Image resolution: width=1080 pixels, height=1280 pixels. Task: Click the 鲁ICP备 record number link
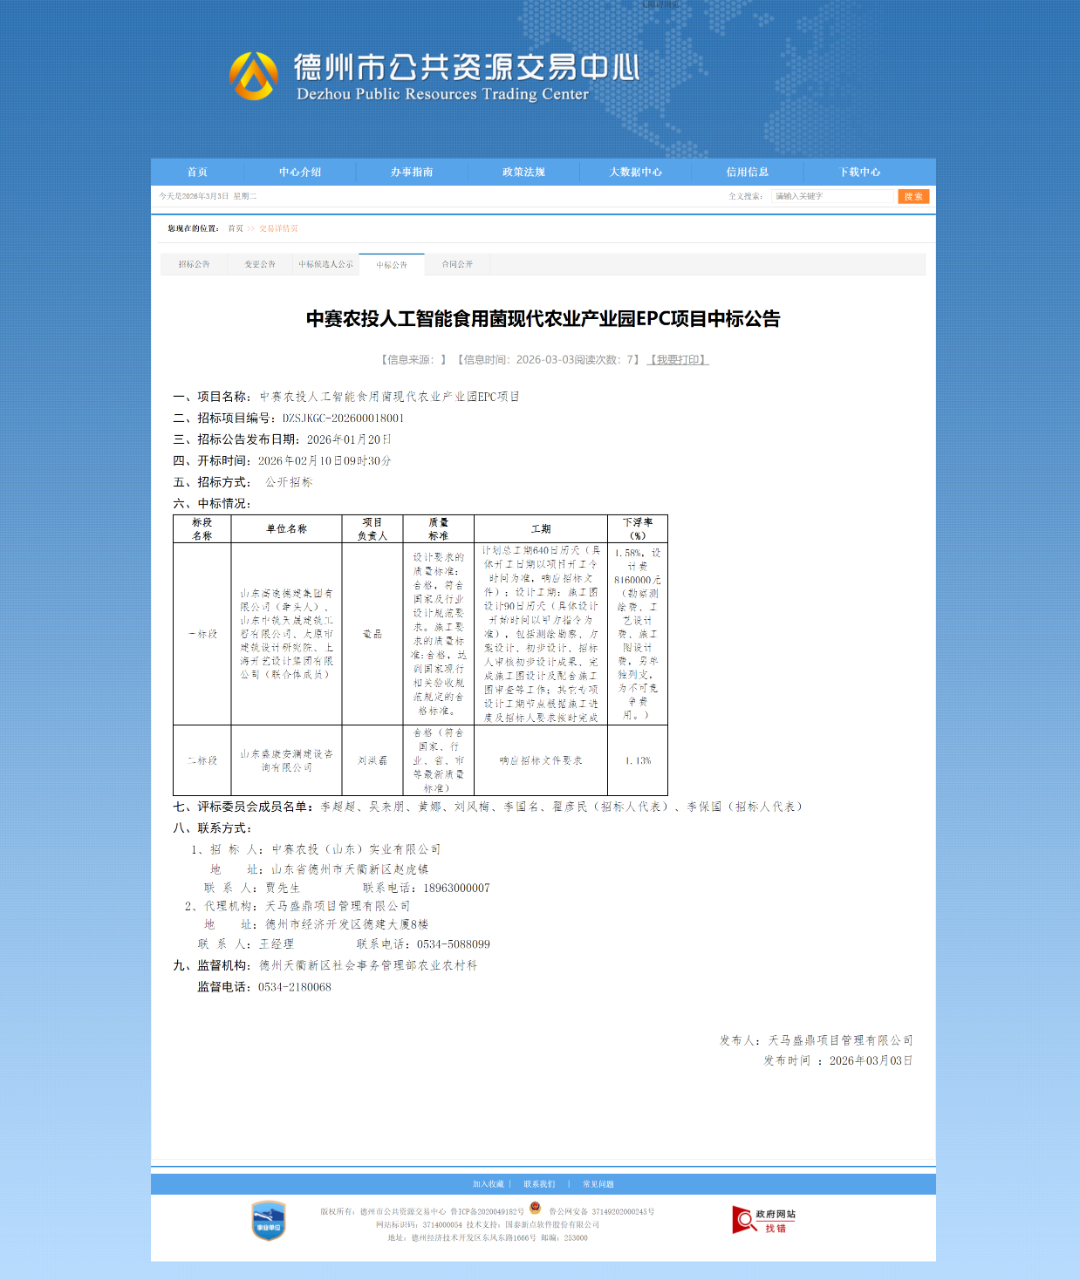click(x=487, y=1212)
